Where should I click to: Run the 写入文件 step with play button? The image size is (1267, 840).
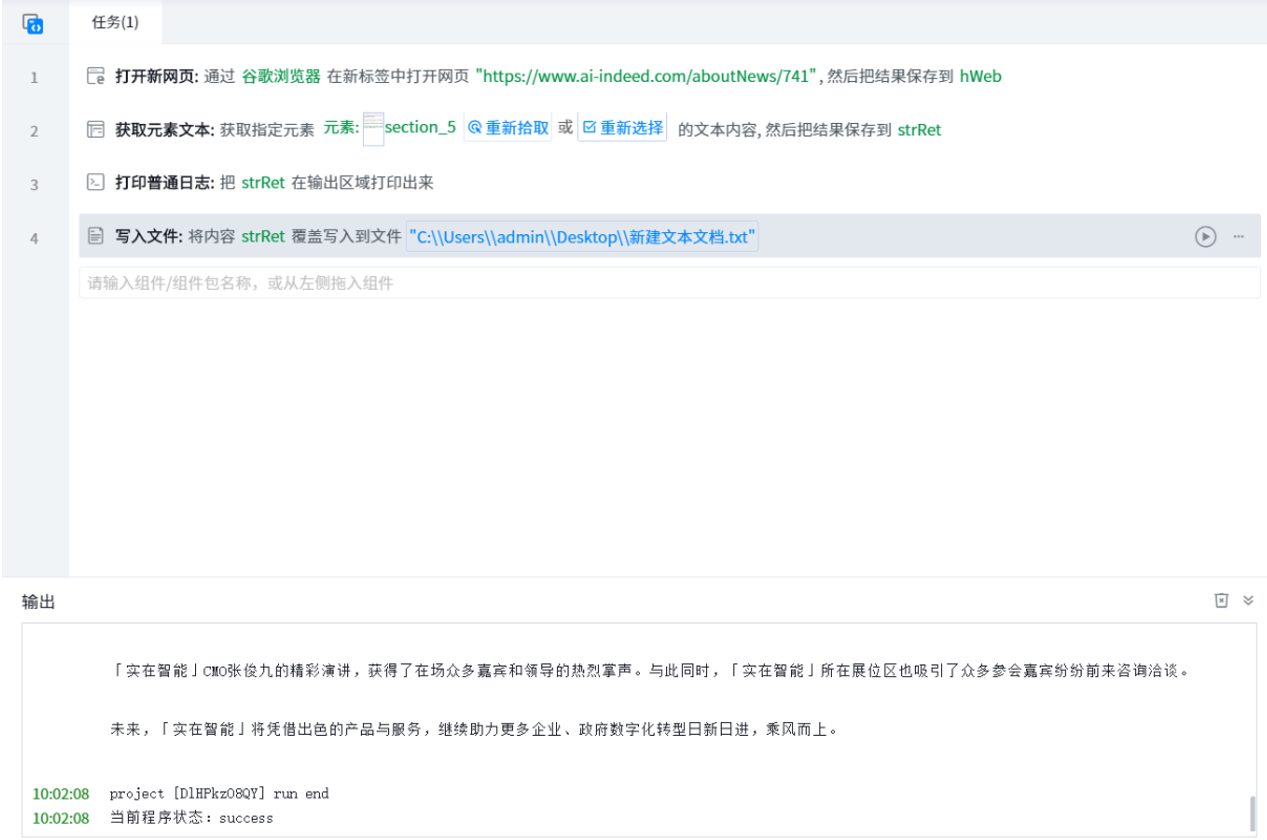click(x=1205, y=236)
